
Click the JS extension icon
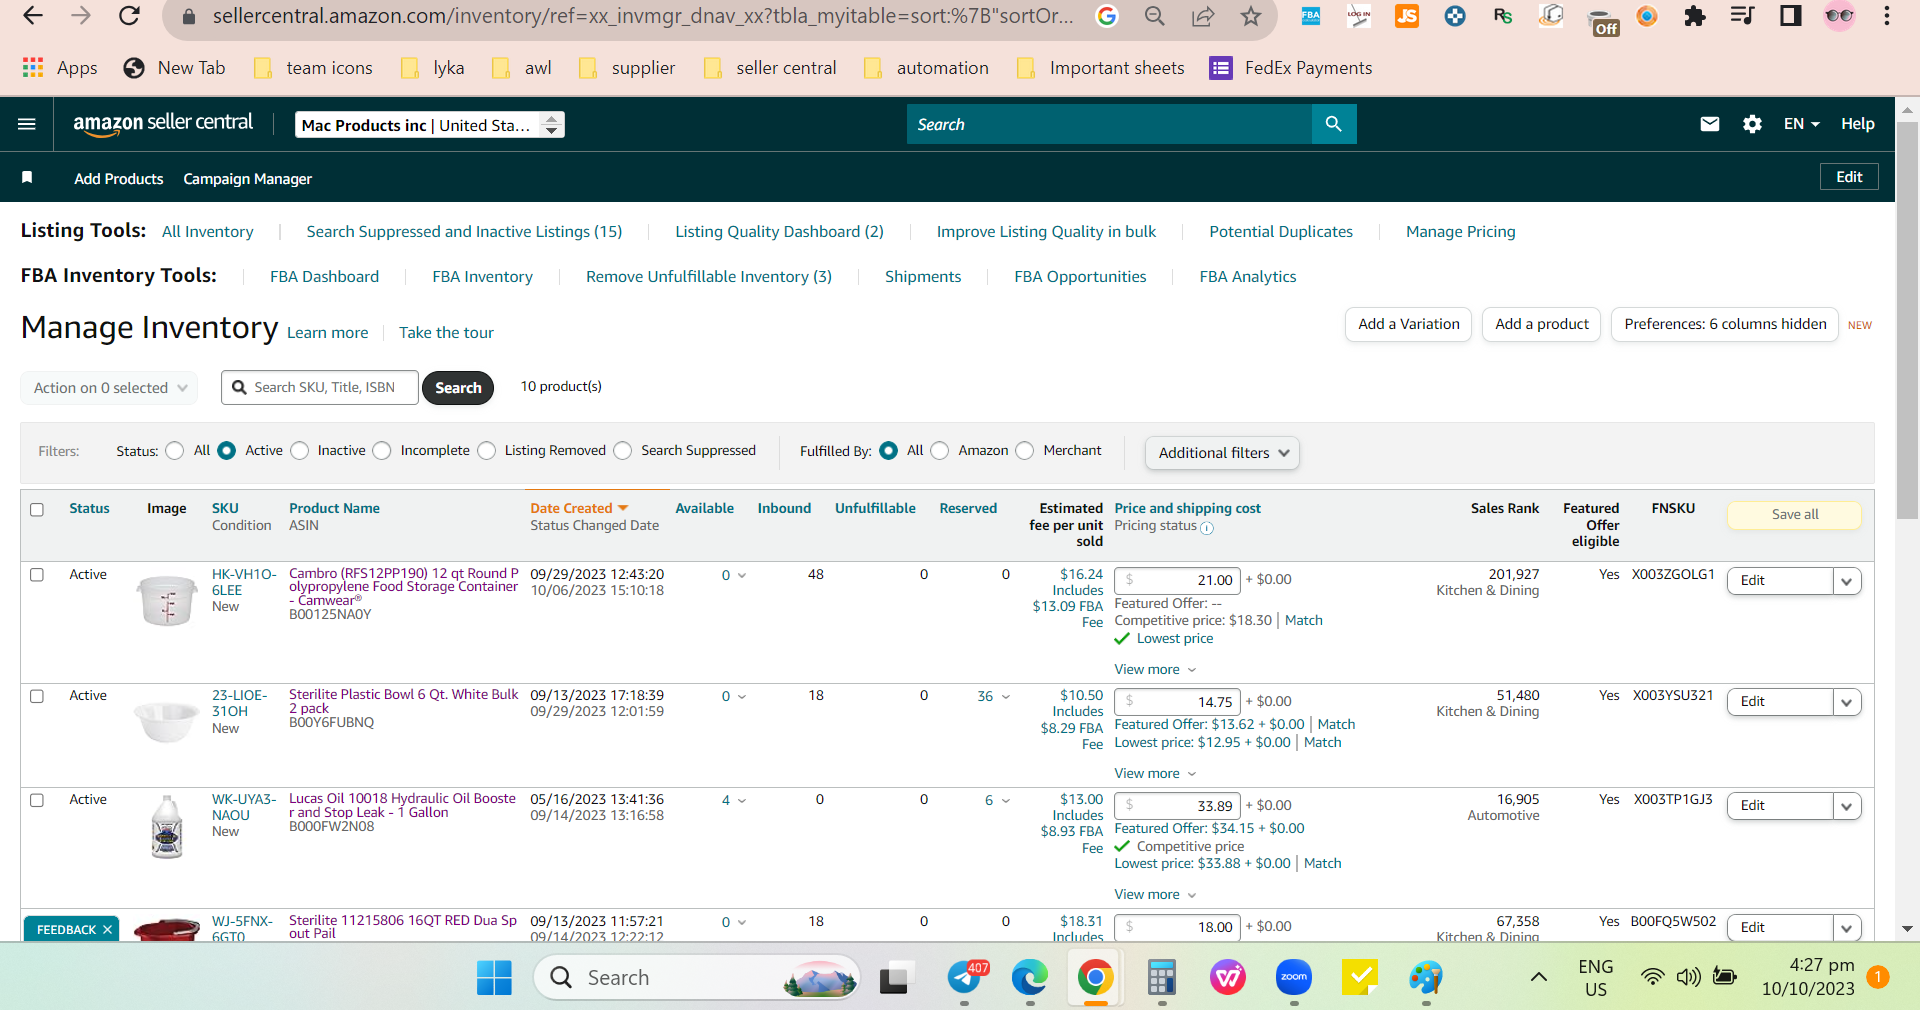[x=1406, y=16]
